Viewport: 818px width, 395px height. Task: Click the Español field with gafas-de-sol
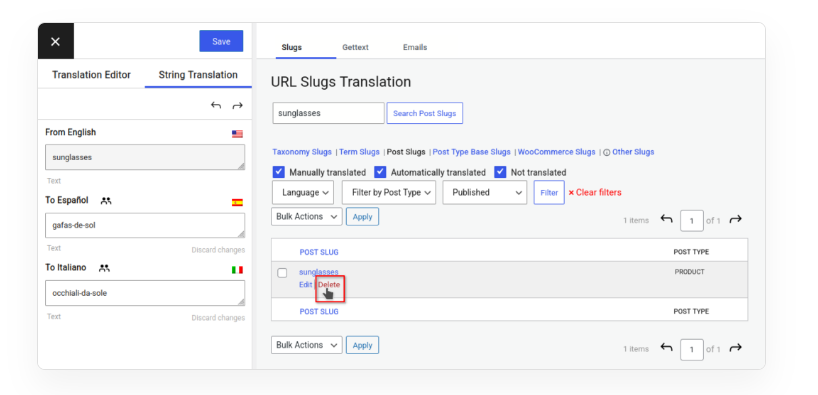coord(145,225)
